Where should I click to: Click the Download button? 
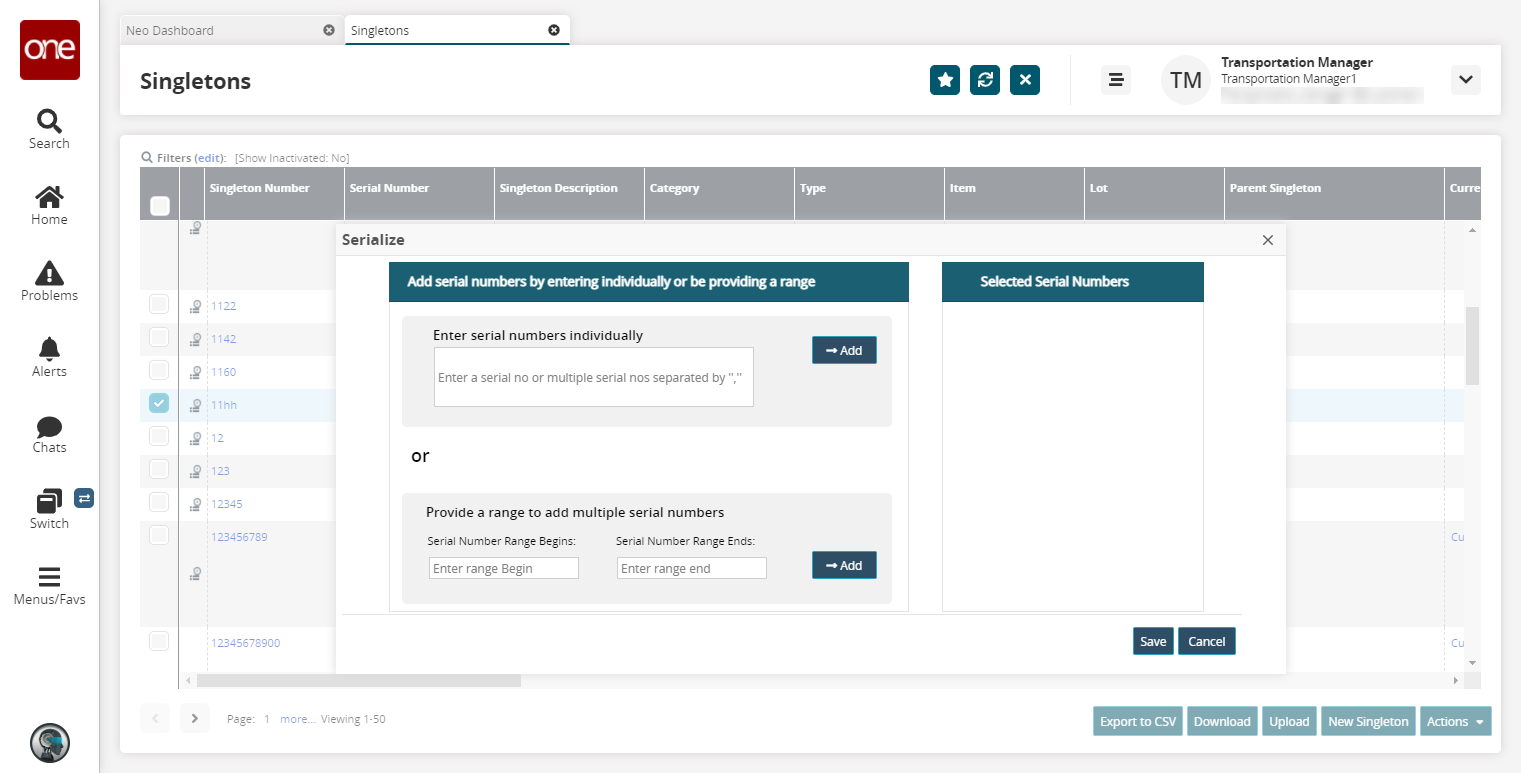(1222, 722)
